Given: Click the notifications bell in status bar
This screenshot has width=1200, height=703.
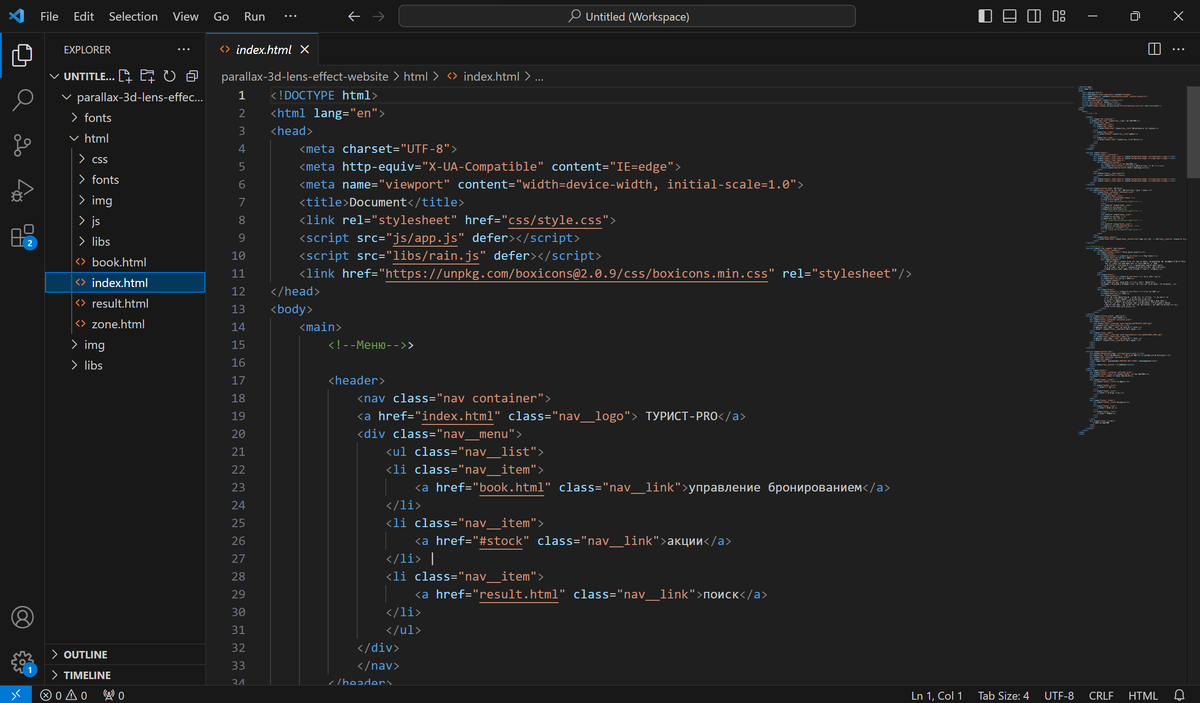Looking at the screenshot, I should (1180, 695).
